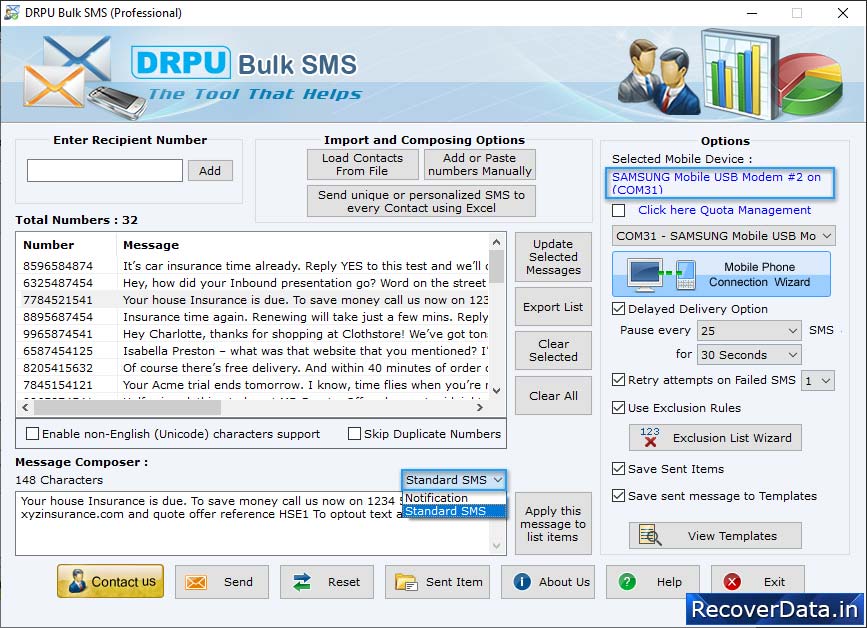This screenshot has height=628, width=867.
Task: Click the list scroll-right arrow
Action: pos(480,407)
